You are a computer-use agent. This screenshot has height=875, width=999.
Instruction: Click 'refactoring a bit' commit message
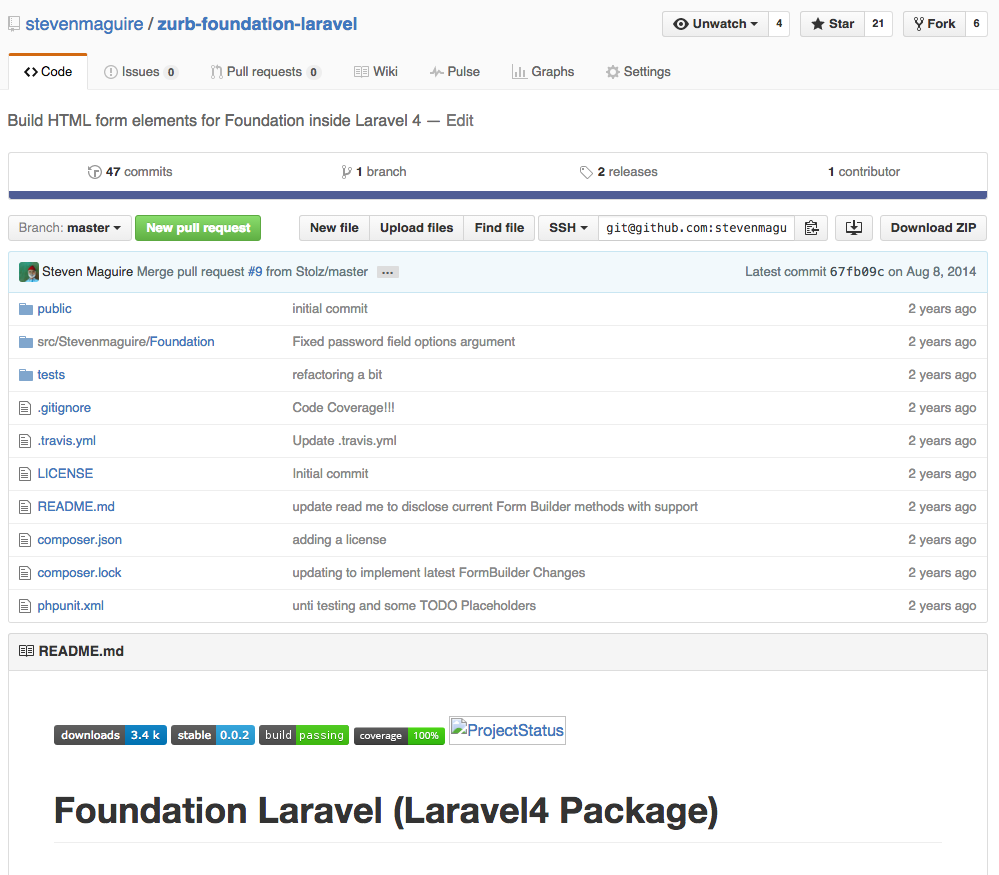337,375
